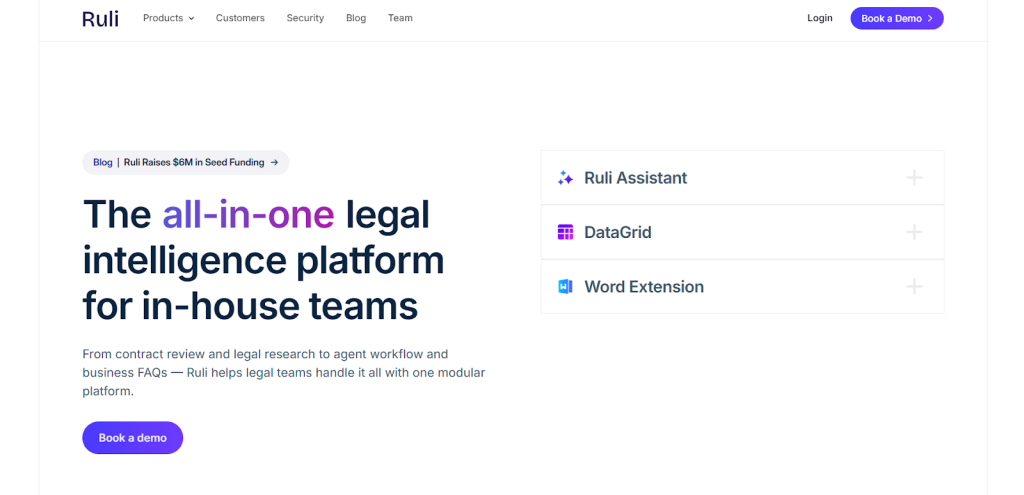Click the Ruli logo in the header
Viewport: 1024px width, 495px height.
point(100,18)
